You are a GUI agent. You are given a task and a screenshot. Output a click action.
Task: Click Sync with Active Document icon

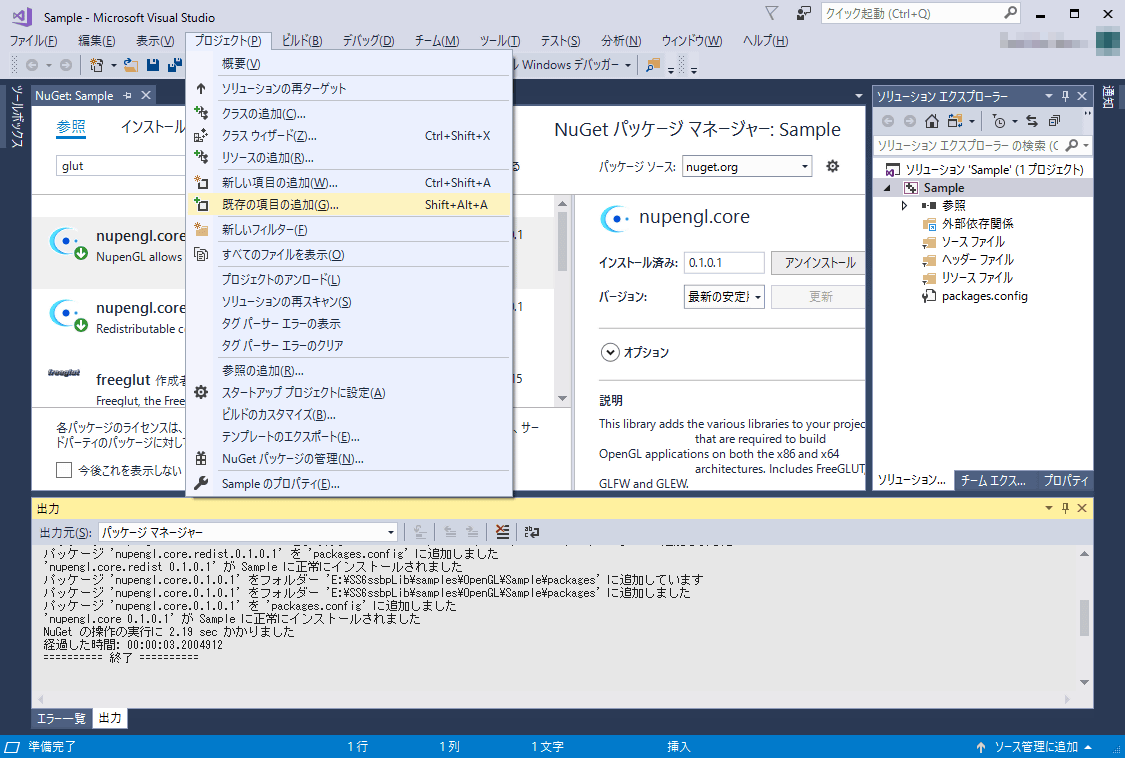point(1032,121)
